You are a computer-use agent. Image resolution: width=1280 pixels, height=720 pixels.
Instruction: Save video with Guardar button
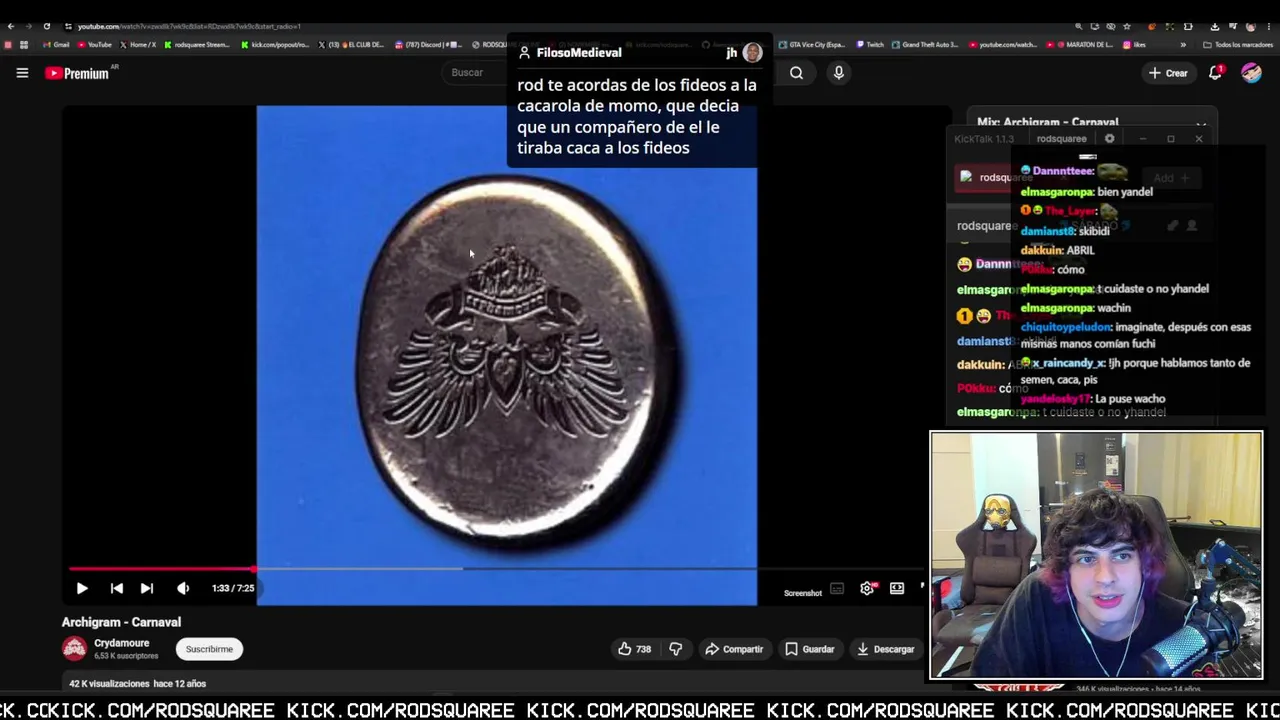tap(810, 649)
